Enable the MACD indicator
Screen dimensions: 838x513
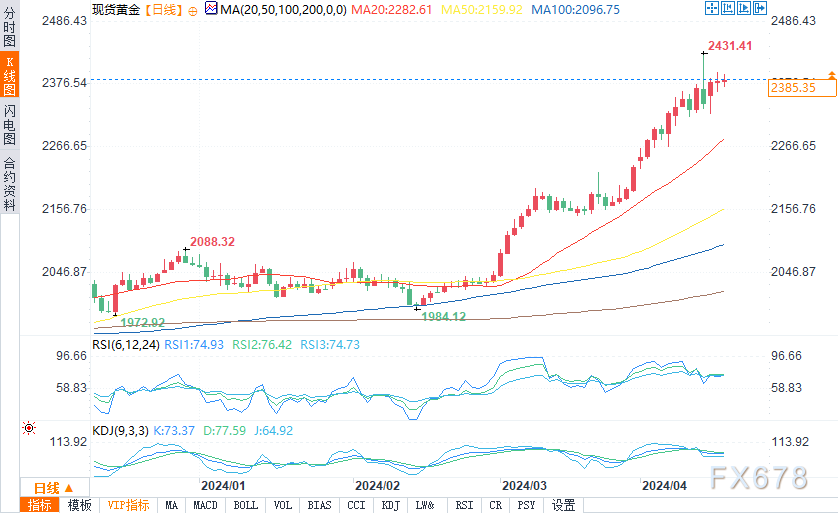point(205,505)
